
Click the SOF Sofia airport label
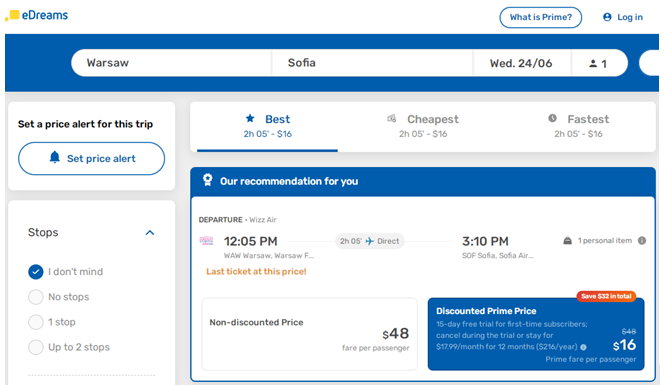click(x=497, y=255)
